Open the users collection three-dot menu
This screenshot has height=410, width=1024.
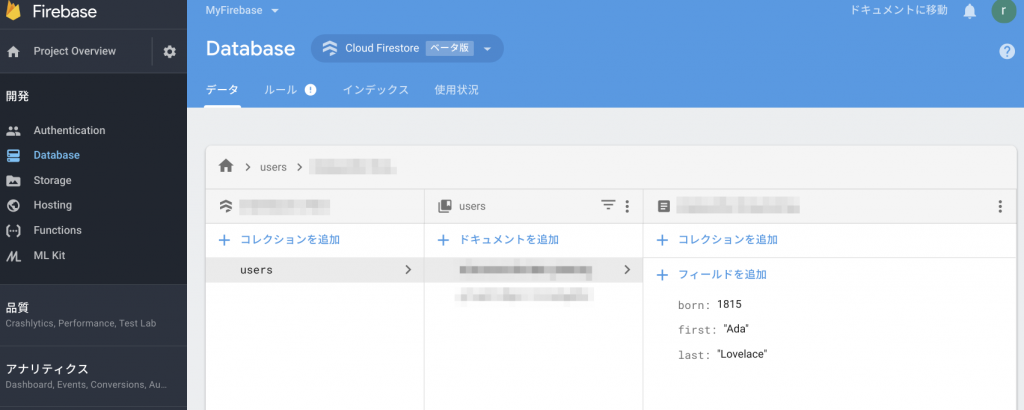pos(627,206)
